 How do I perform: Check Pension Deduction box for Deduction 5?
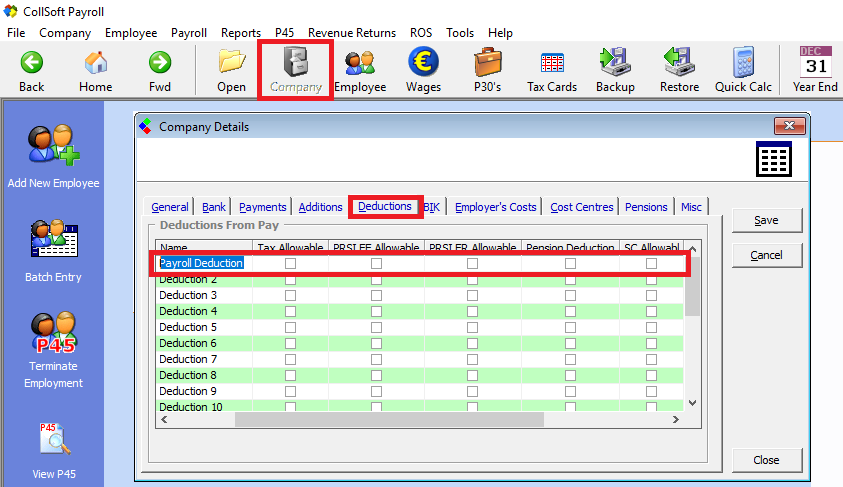pyautogui.click(x=570, y=327)
